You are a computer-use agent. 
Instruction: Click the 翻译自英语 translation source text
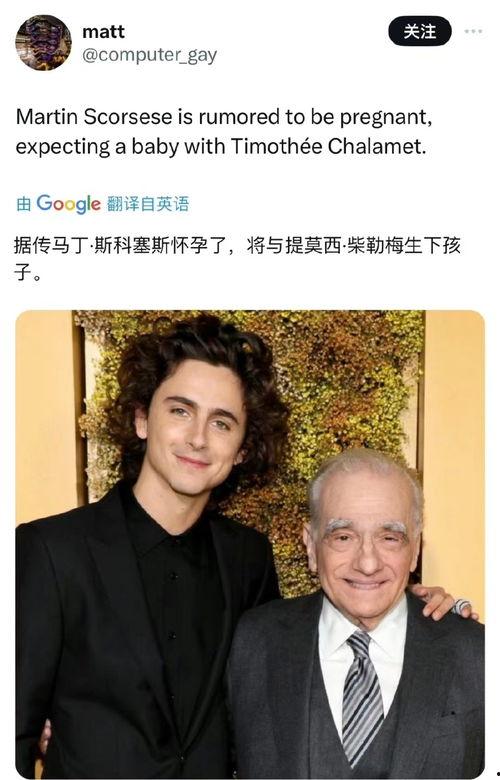[x=148, y=204]
